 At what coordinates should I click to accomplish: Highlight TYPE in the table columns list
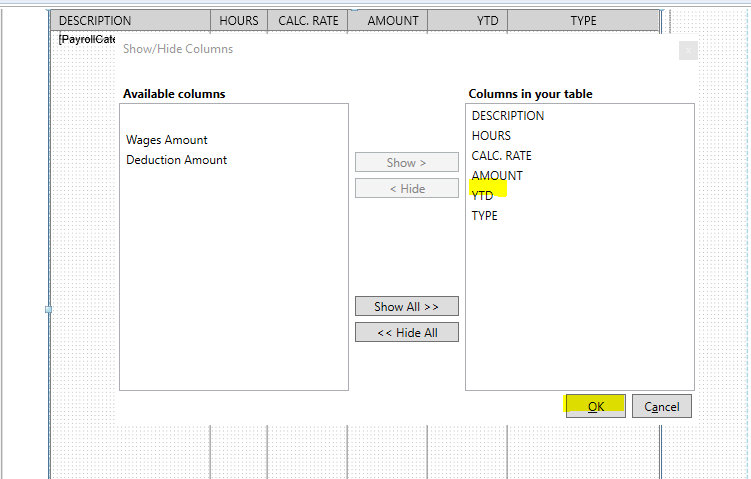point(484,216)
